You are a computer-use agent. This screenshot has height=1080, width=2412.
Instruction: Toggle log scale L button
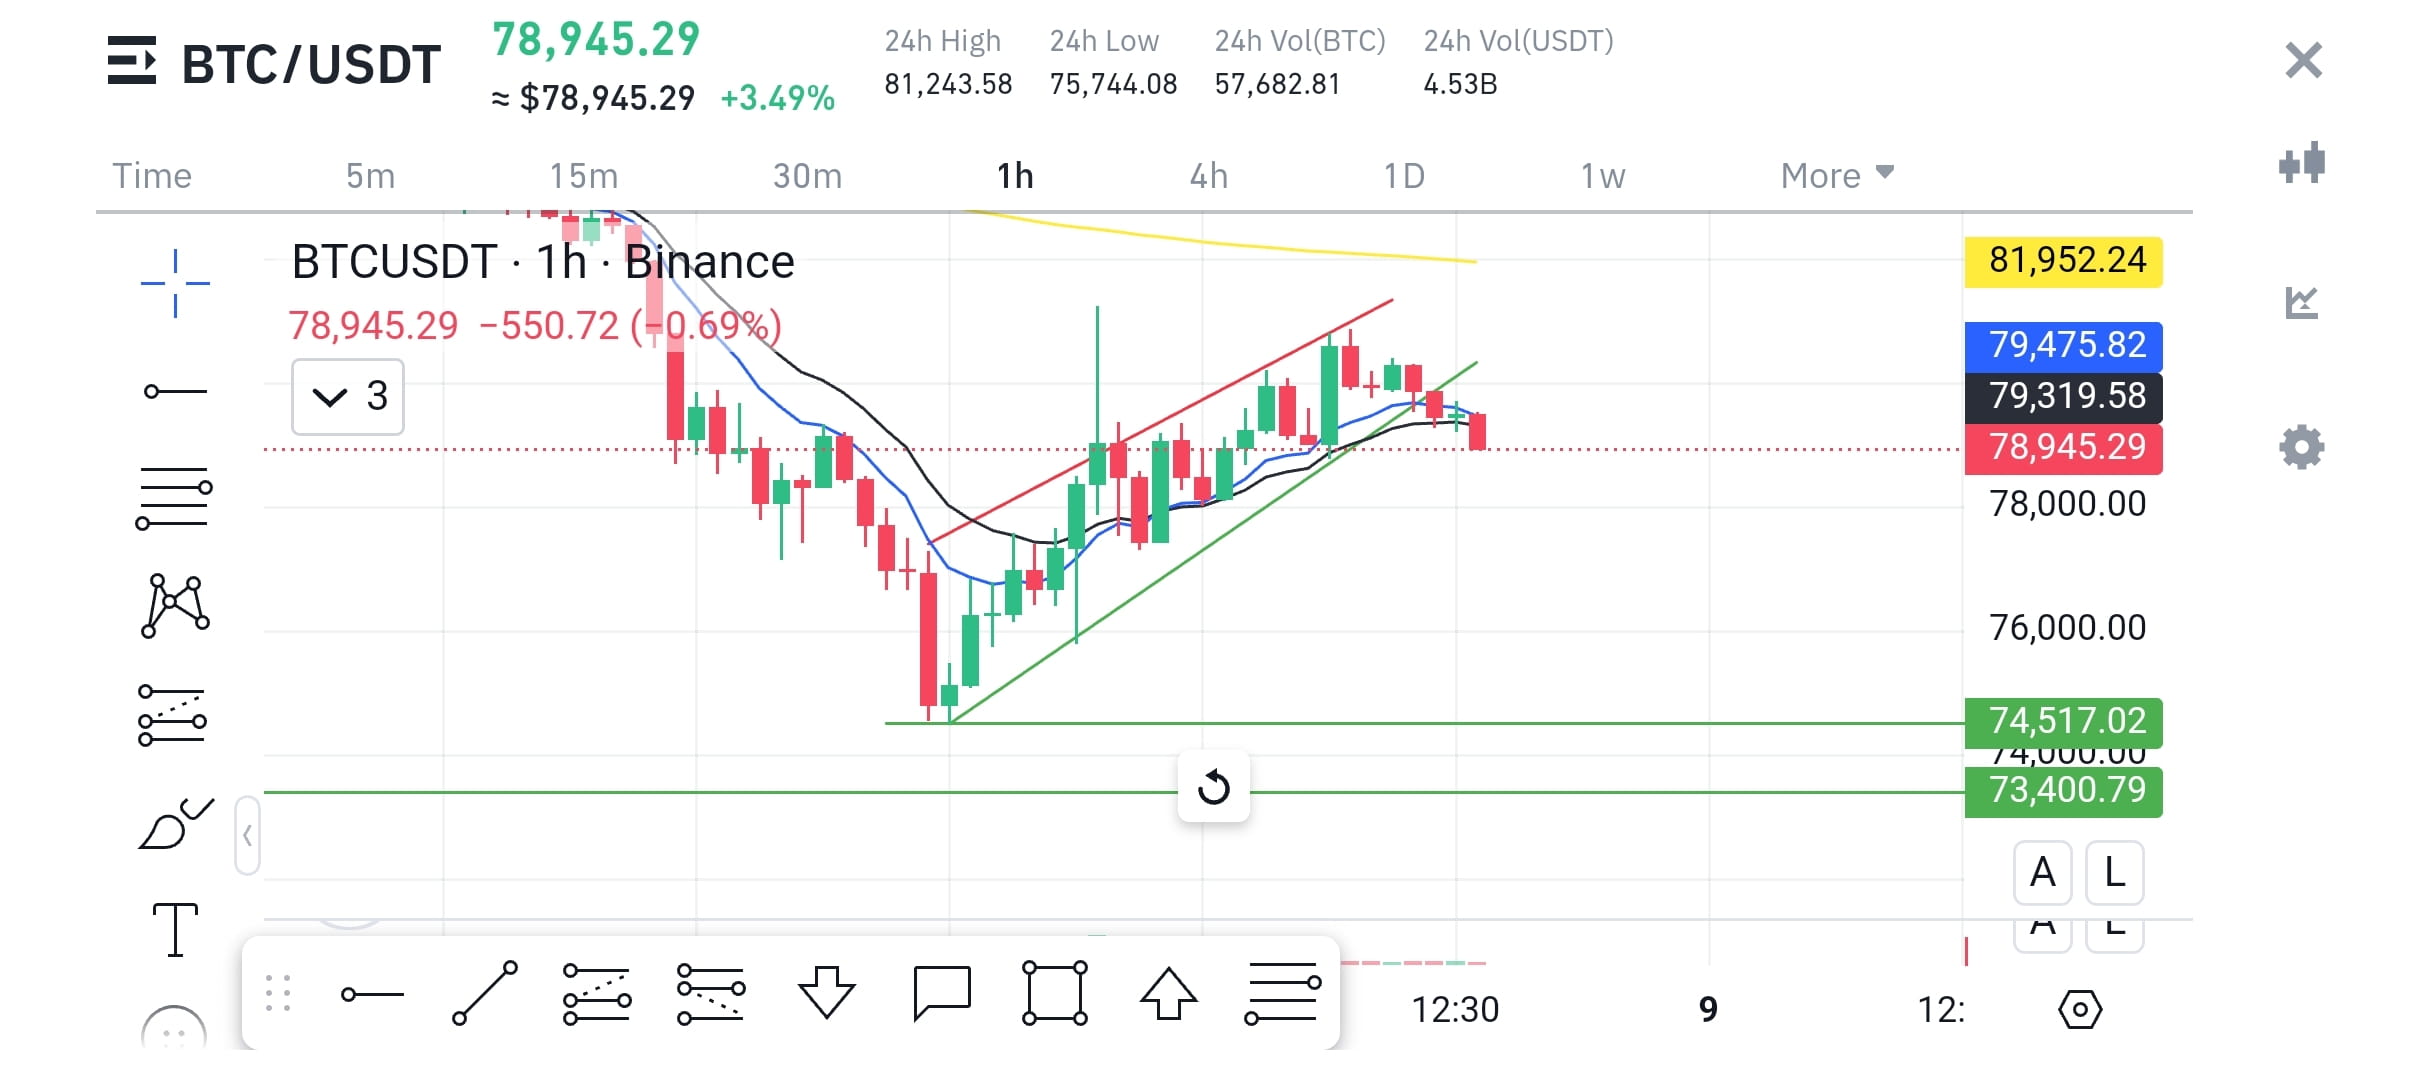coord(2115,872)
